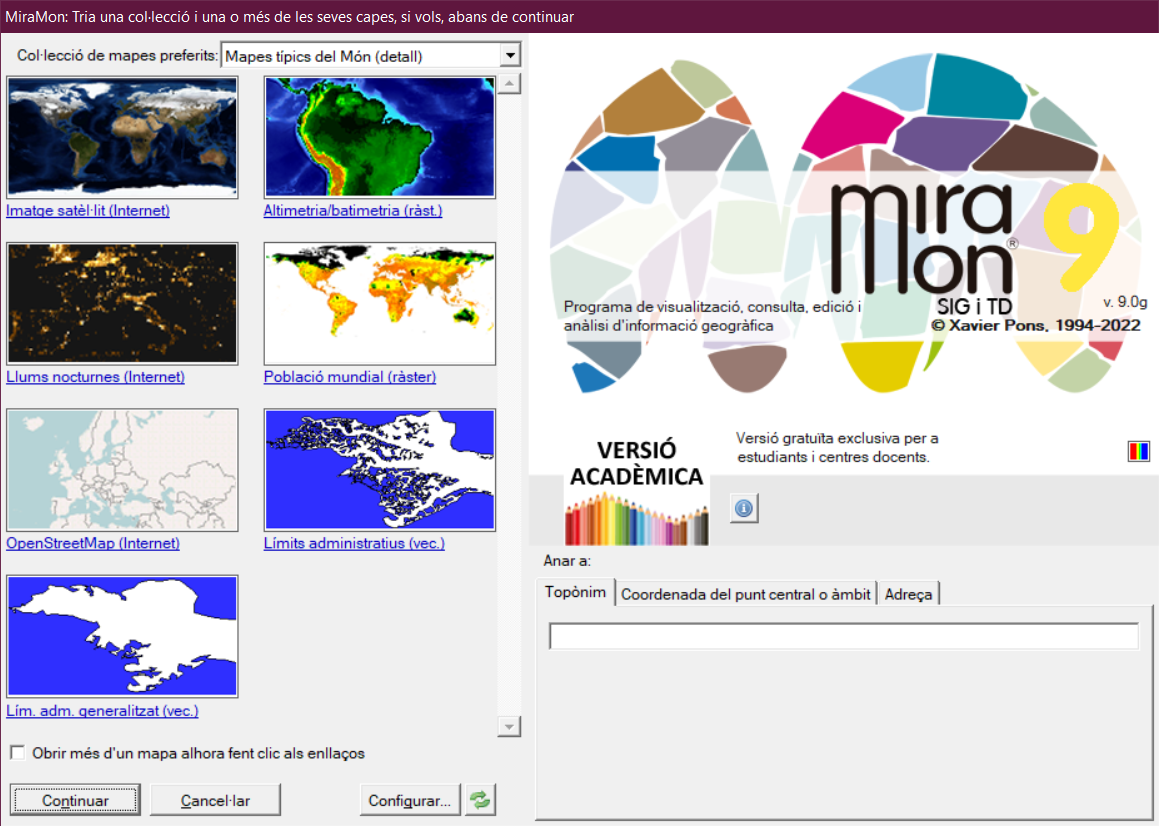Click the Continuar button
This screenshot has height=826, width=1159.
[x=75, y=800]
